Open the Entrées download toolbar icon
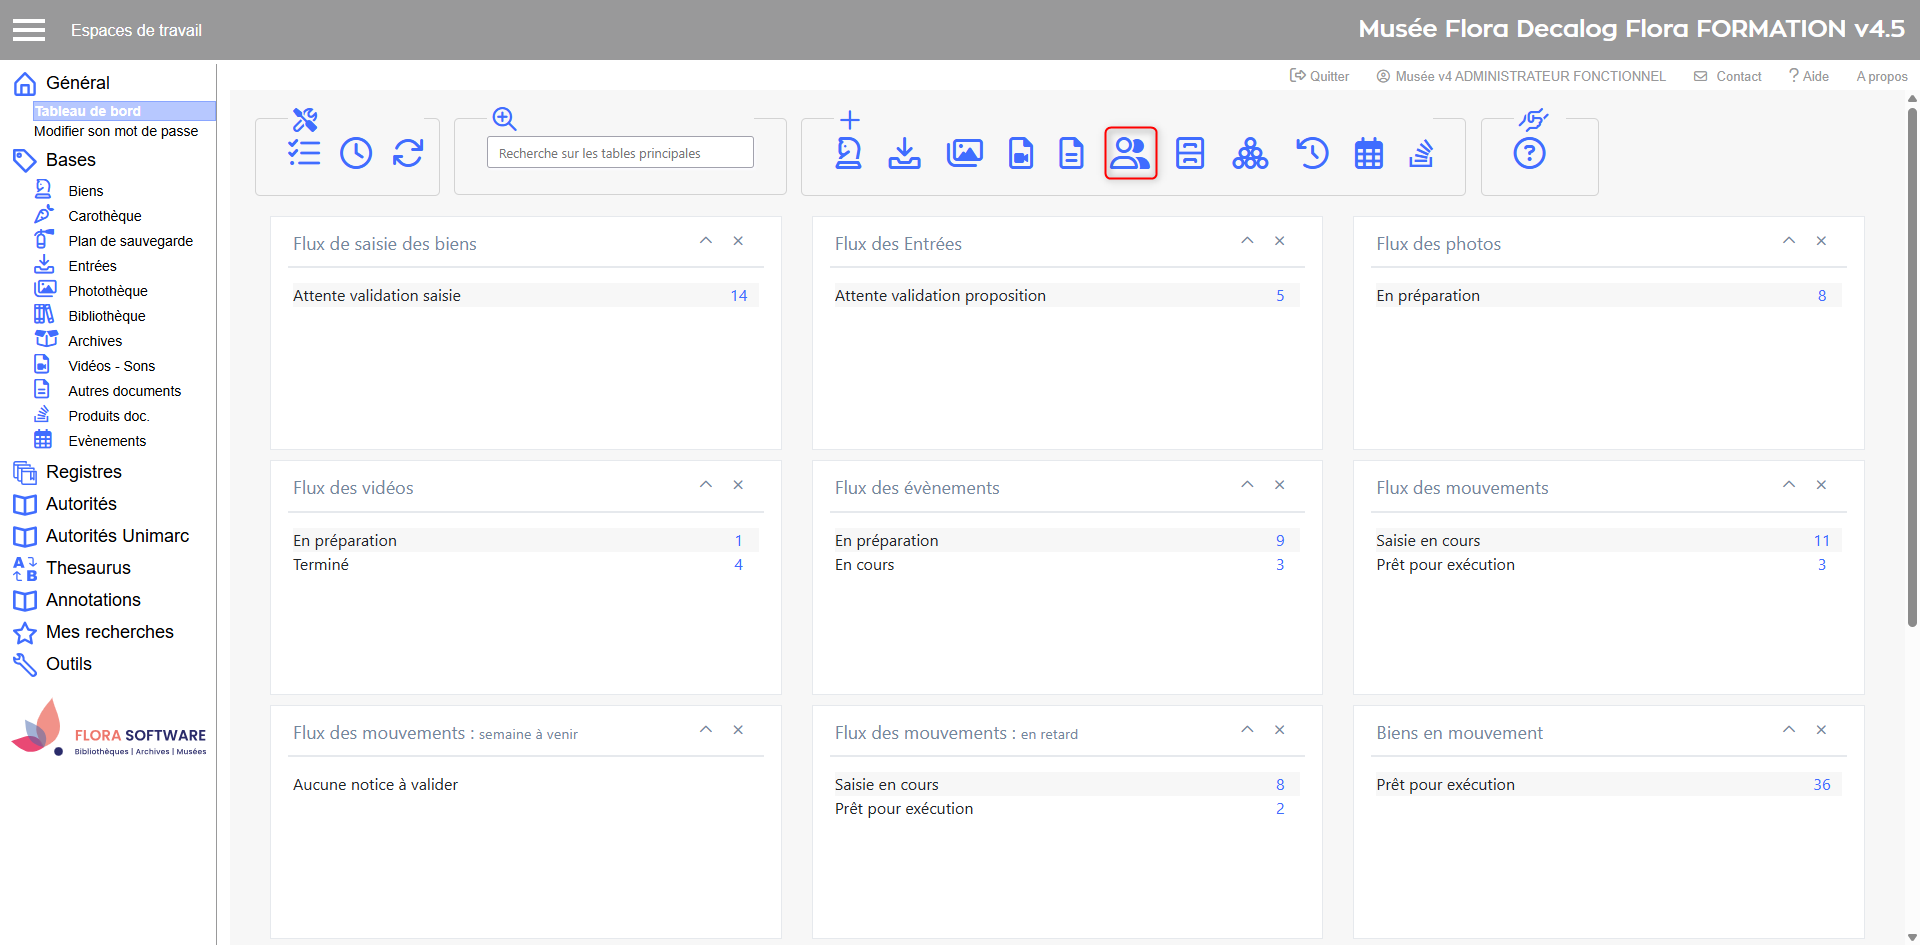This screenshot has height=945, width=1920. pyautogui.click(x=905, y=153)
